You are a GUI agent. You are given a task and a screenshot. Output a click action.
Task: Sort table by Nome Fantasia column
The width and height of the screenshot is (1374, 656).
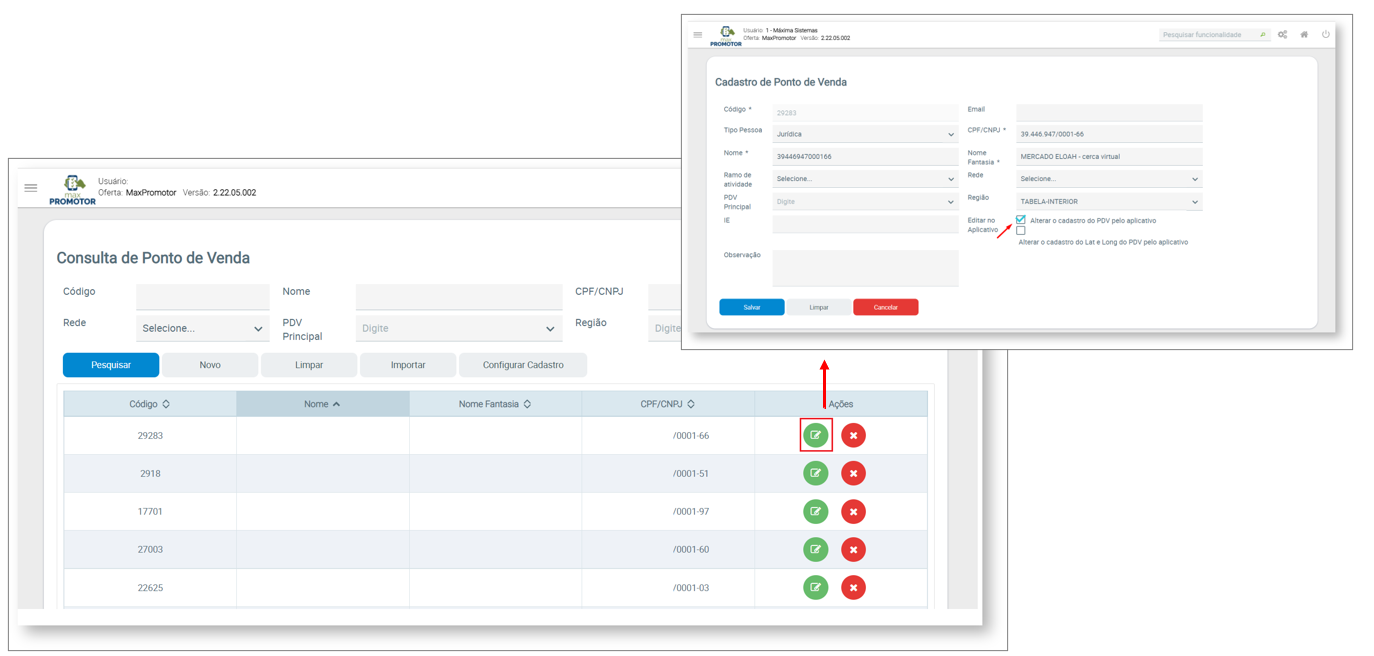[495, 404]
